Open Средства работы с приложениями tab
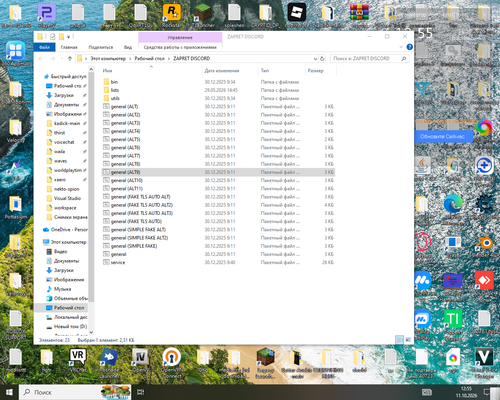Viewport: 500px width, 400px height. [180, 47]
